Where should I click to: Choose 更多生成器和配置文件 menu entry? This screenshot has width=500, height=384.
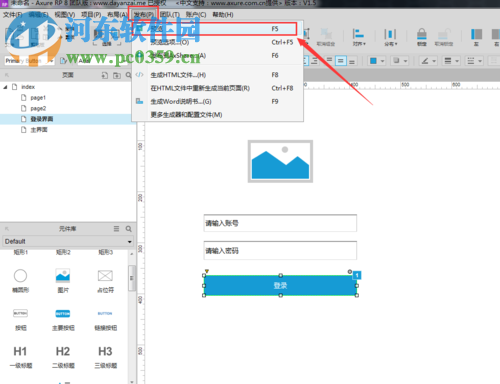pyautogui.click(x=218, y=115)
